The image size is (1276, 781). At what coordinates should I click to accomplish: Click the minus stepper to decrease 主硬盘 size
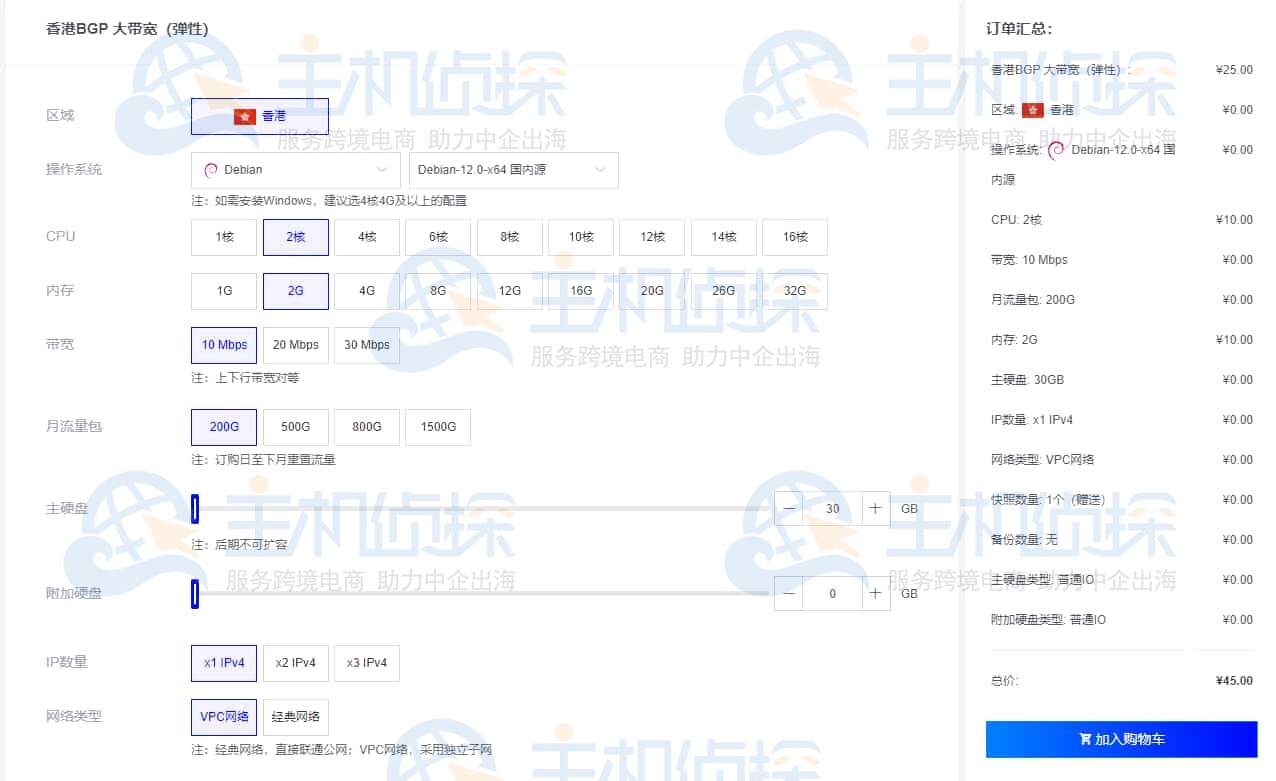(788, 508)
